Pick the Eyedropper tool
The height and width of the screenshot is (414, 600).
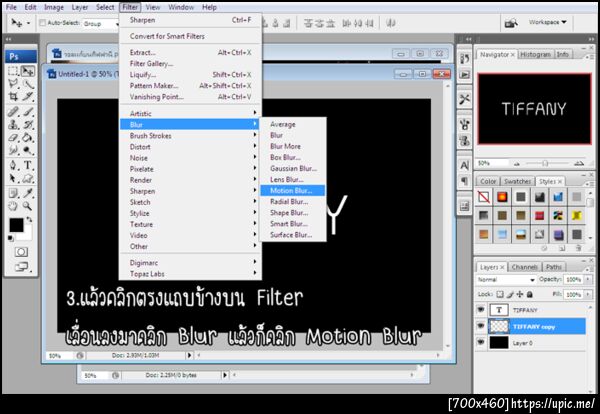coord(28,193)
